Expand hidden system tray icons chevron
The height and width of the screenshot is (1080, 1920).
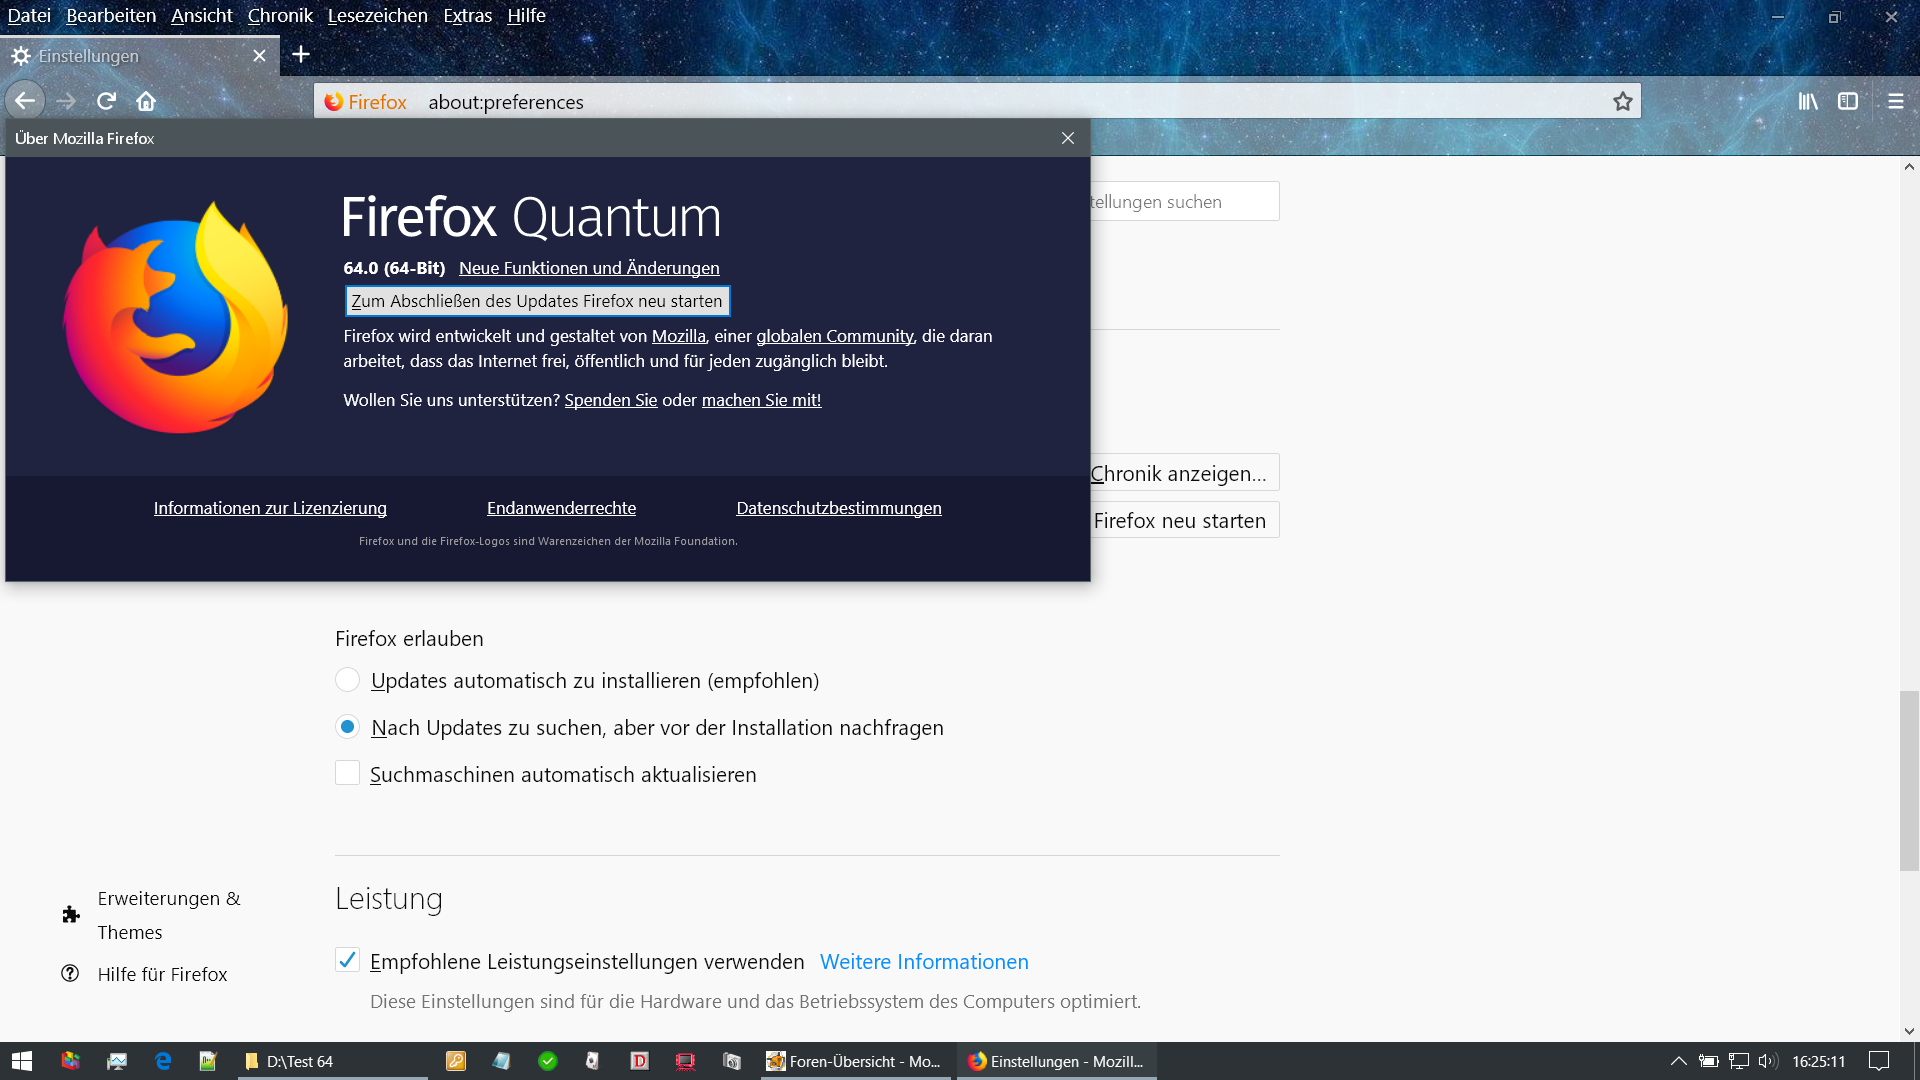(1678, 1061)
